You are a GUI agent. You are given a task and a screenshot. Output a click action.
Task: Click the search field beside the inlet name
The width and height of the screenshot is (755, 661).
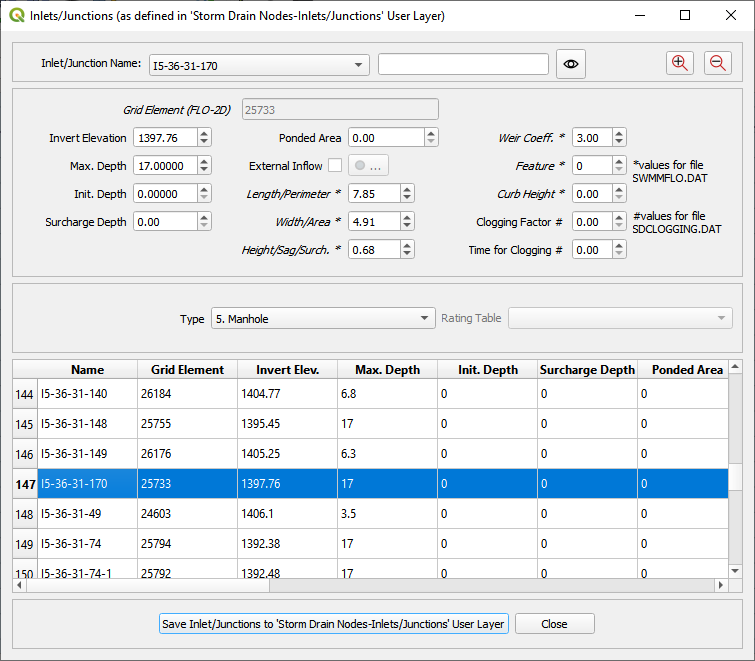tap(463, 65)
